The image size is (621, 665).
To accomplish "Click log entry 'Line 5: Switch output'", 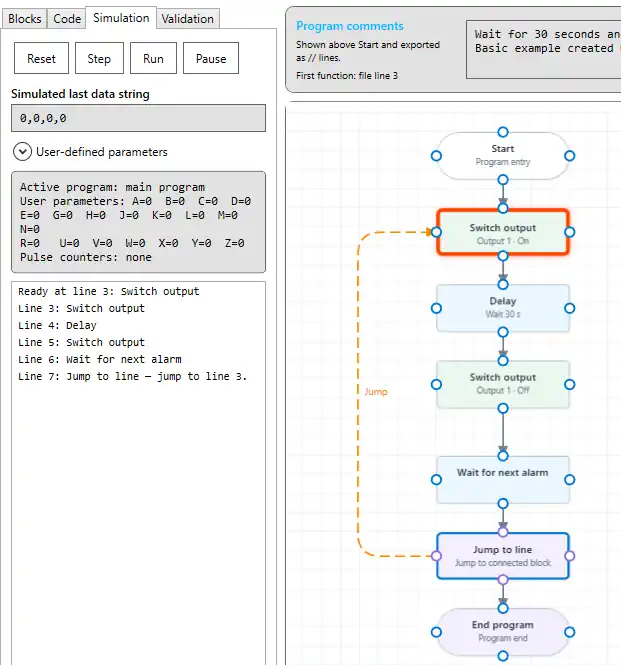I will [81, 342].
